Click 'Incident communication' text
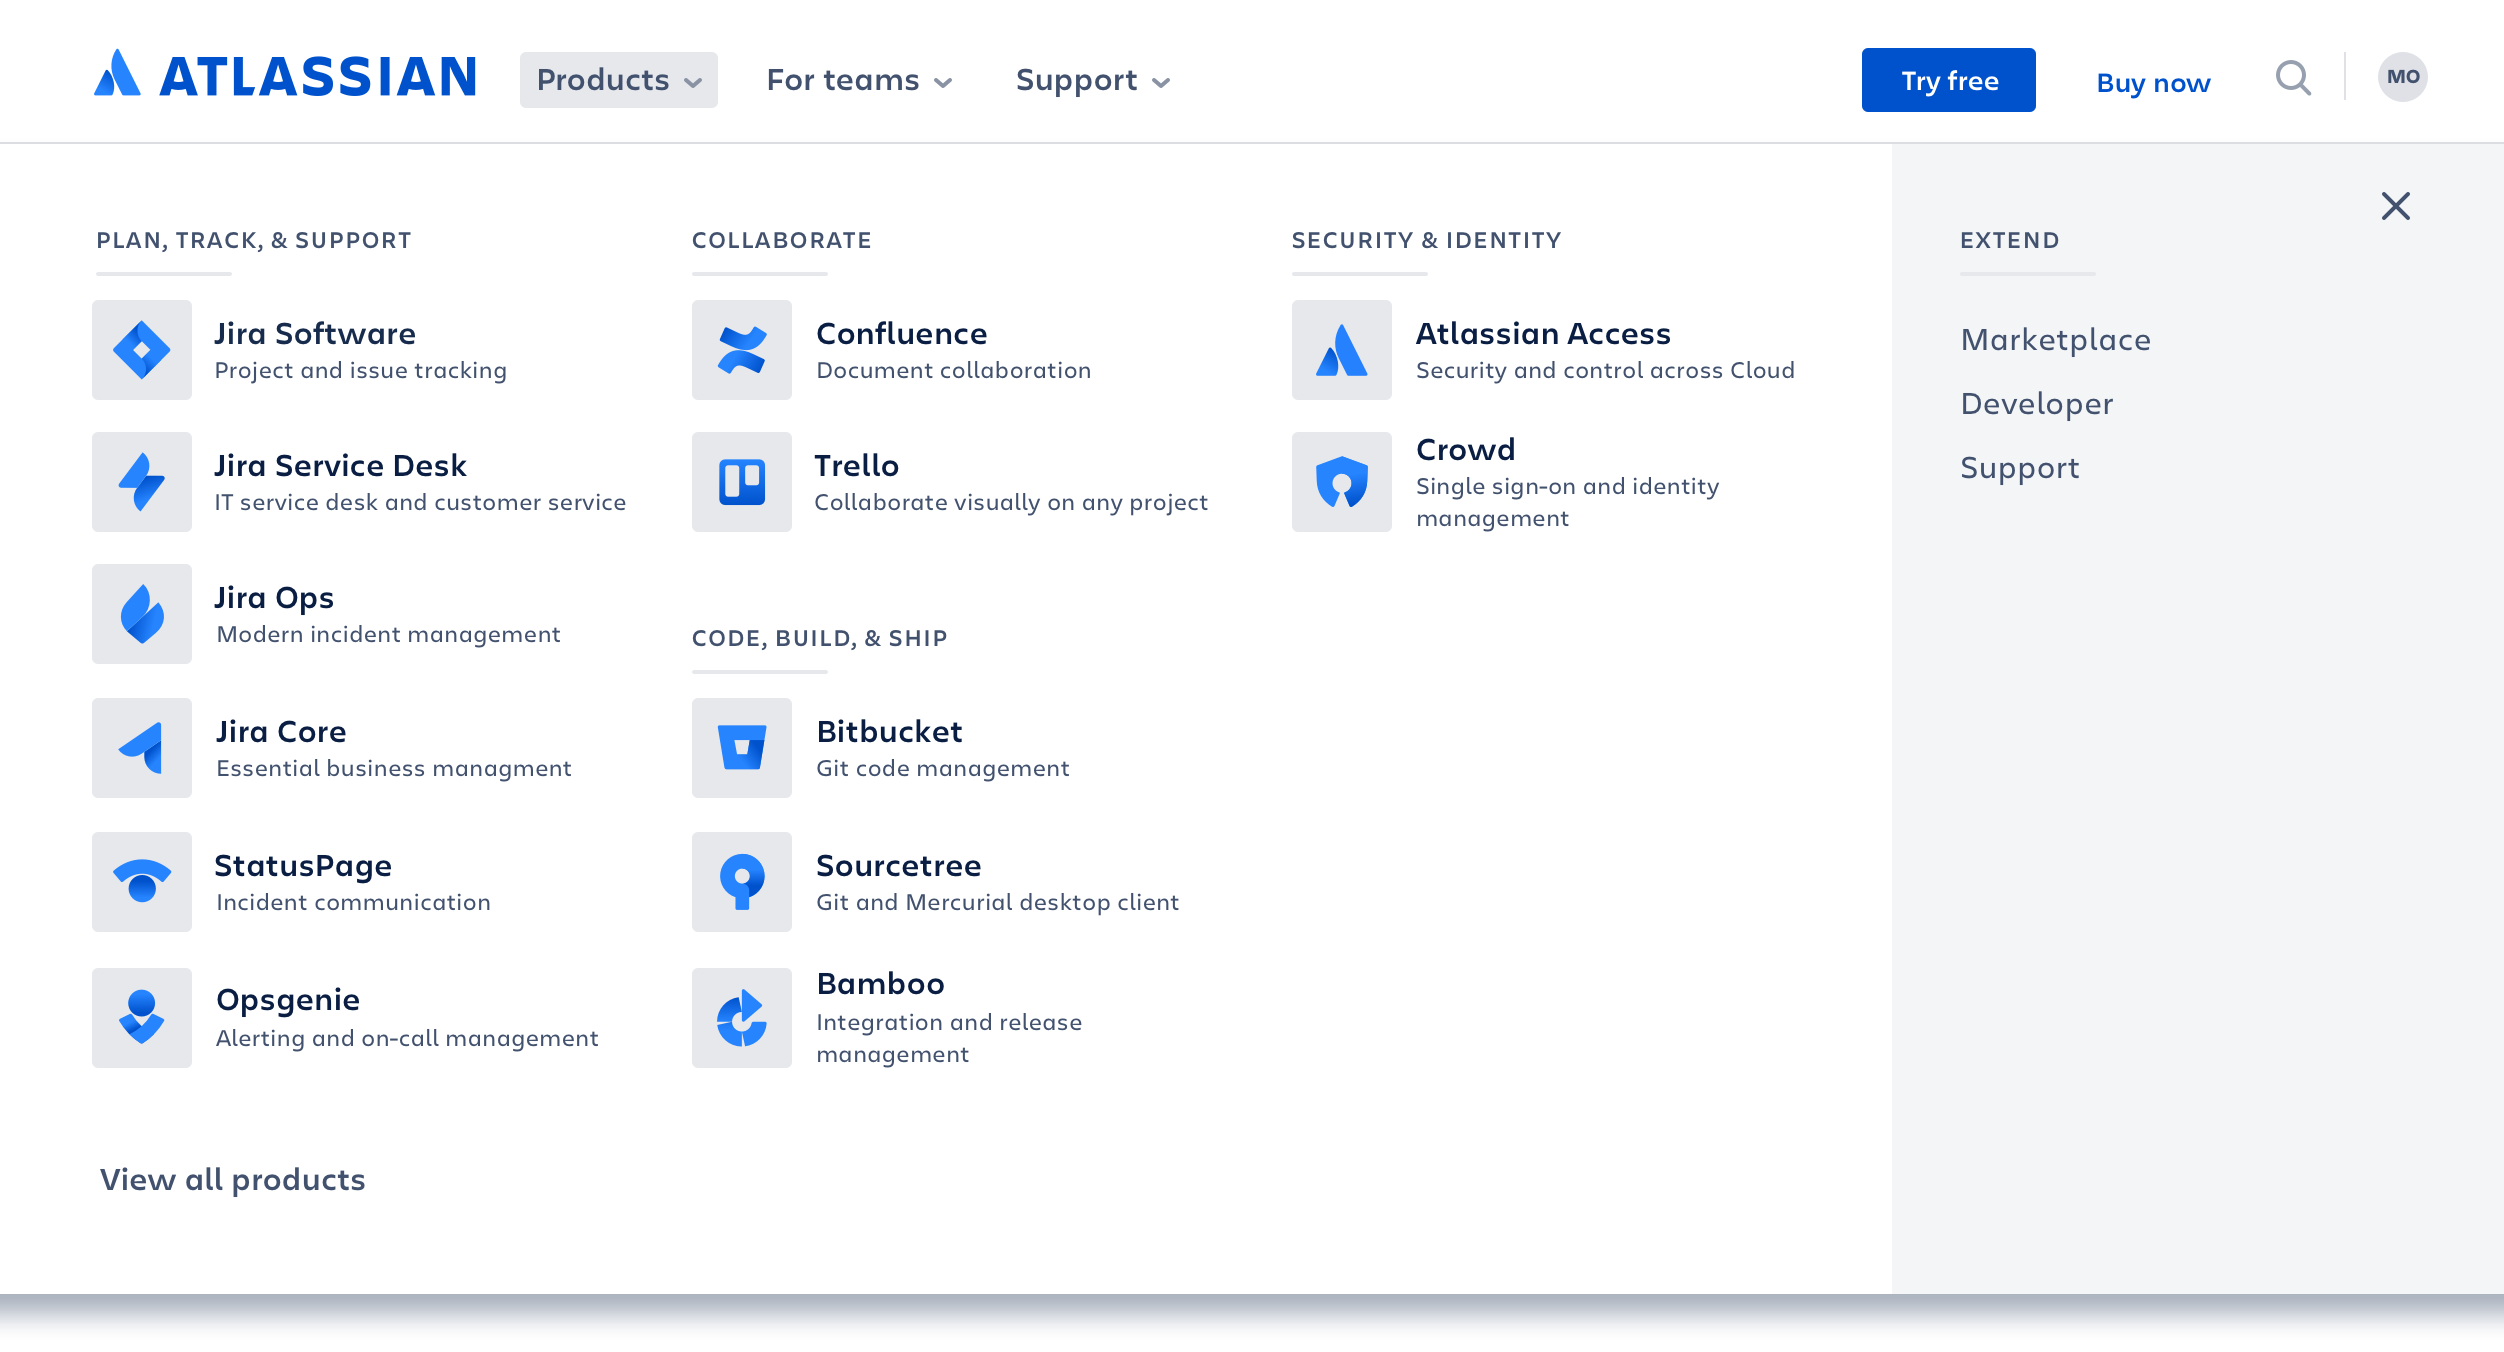 click(353, 902)
